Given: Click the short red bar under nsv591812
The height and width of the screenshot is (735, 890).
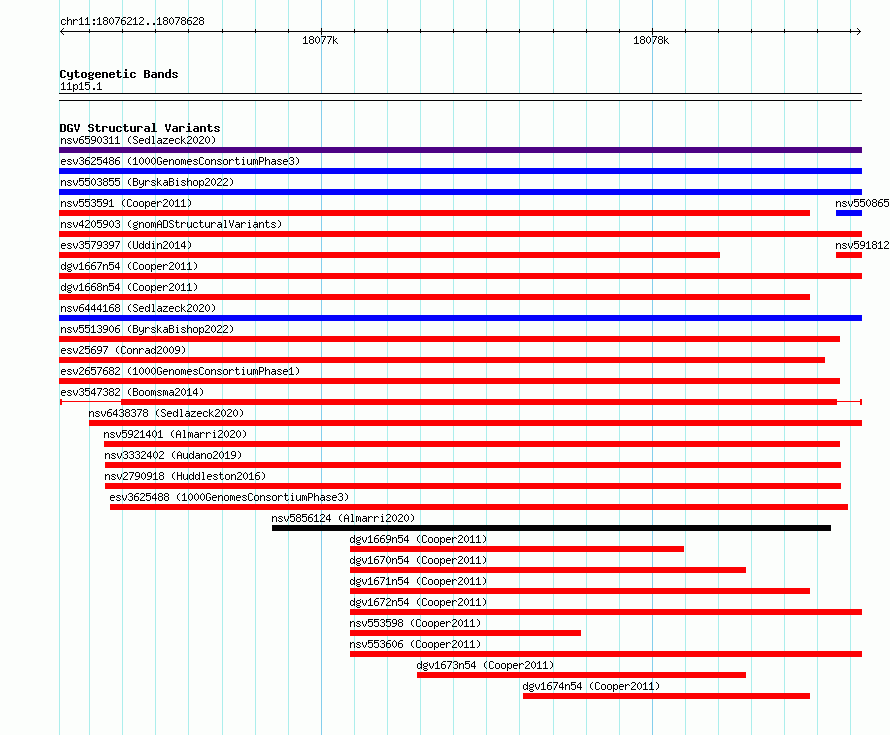Looking at the screenshot, I should click(849, 255).
